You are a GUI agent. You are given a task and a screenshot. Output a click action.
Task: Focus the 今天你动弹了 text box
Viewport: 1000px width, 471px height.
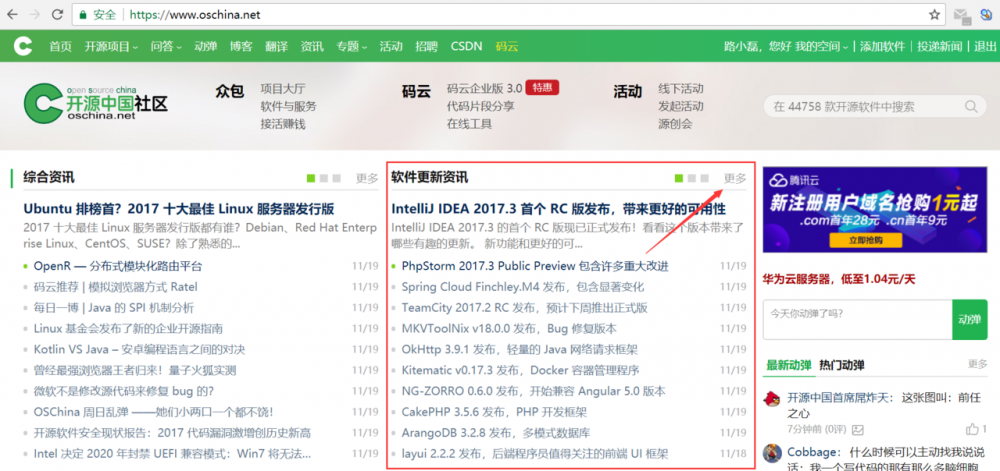tap(857, 319)
